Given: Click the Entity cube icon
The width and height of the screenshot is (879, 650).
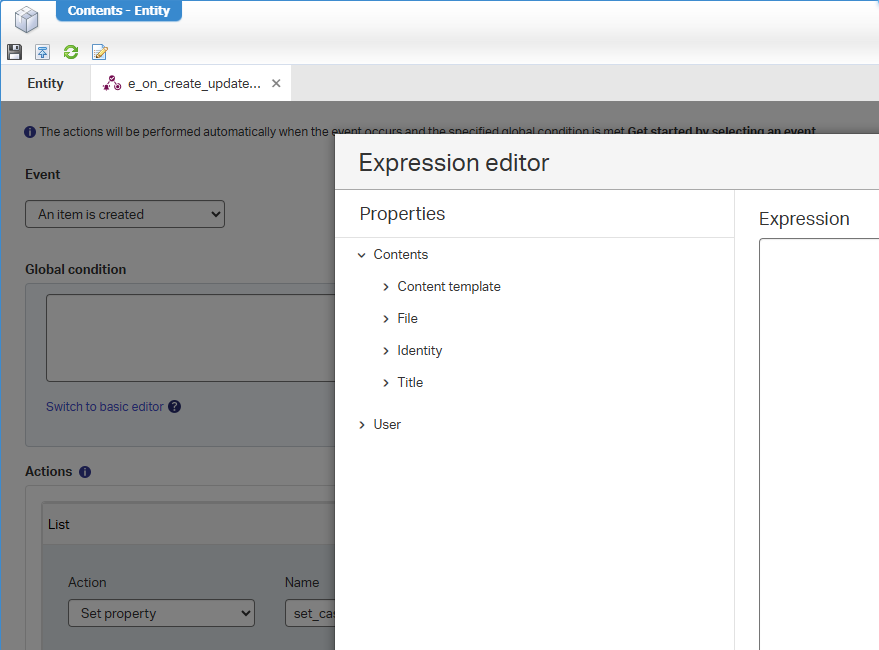Looking at the screenshot, I should pyautogui.click(x=26, y=19).
